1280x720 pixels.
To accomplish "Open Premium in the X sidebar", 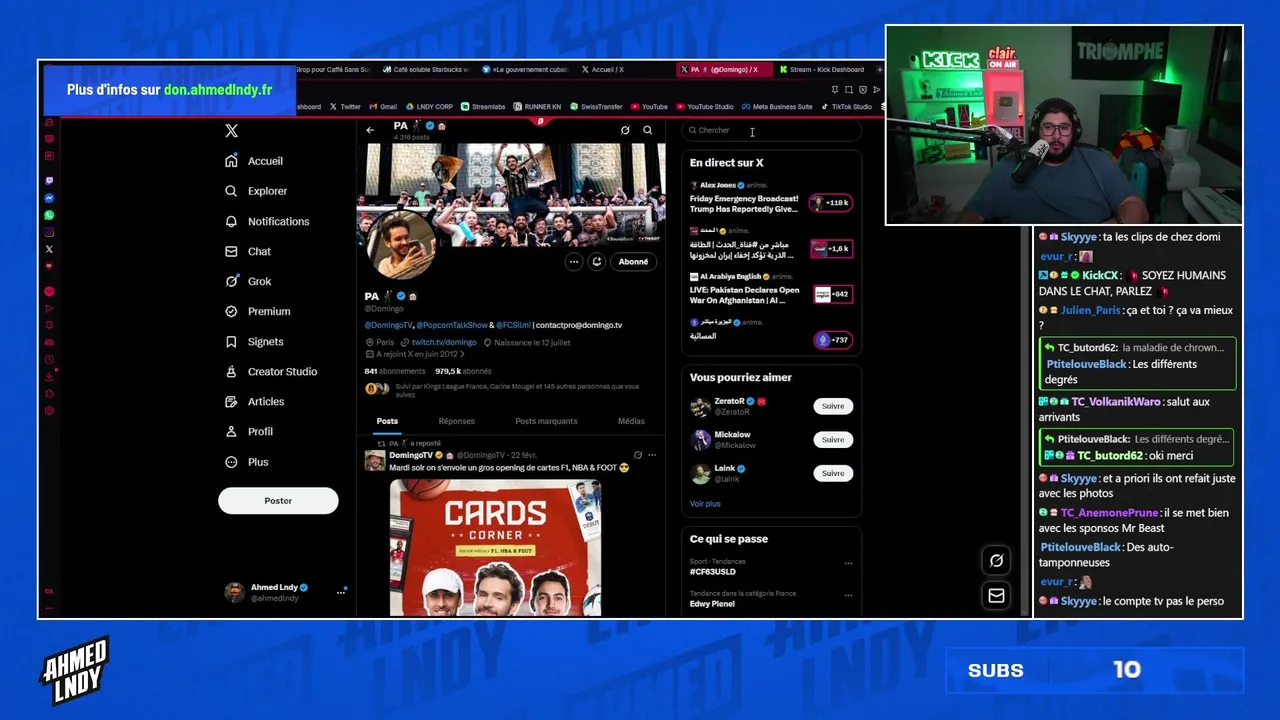I will (258, 311).
